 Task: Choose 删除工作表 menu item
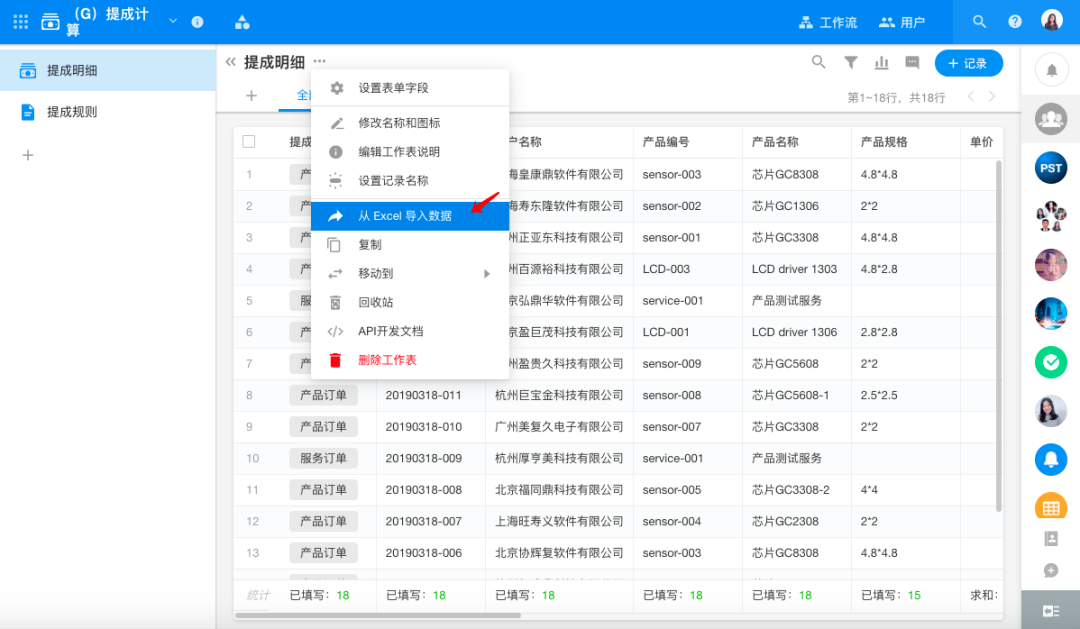pyautogui.click(x=410, y=360)
